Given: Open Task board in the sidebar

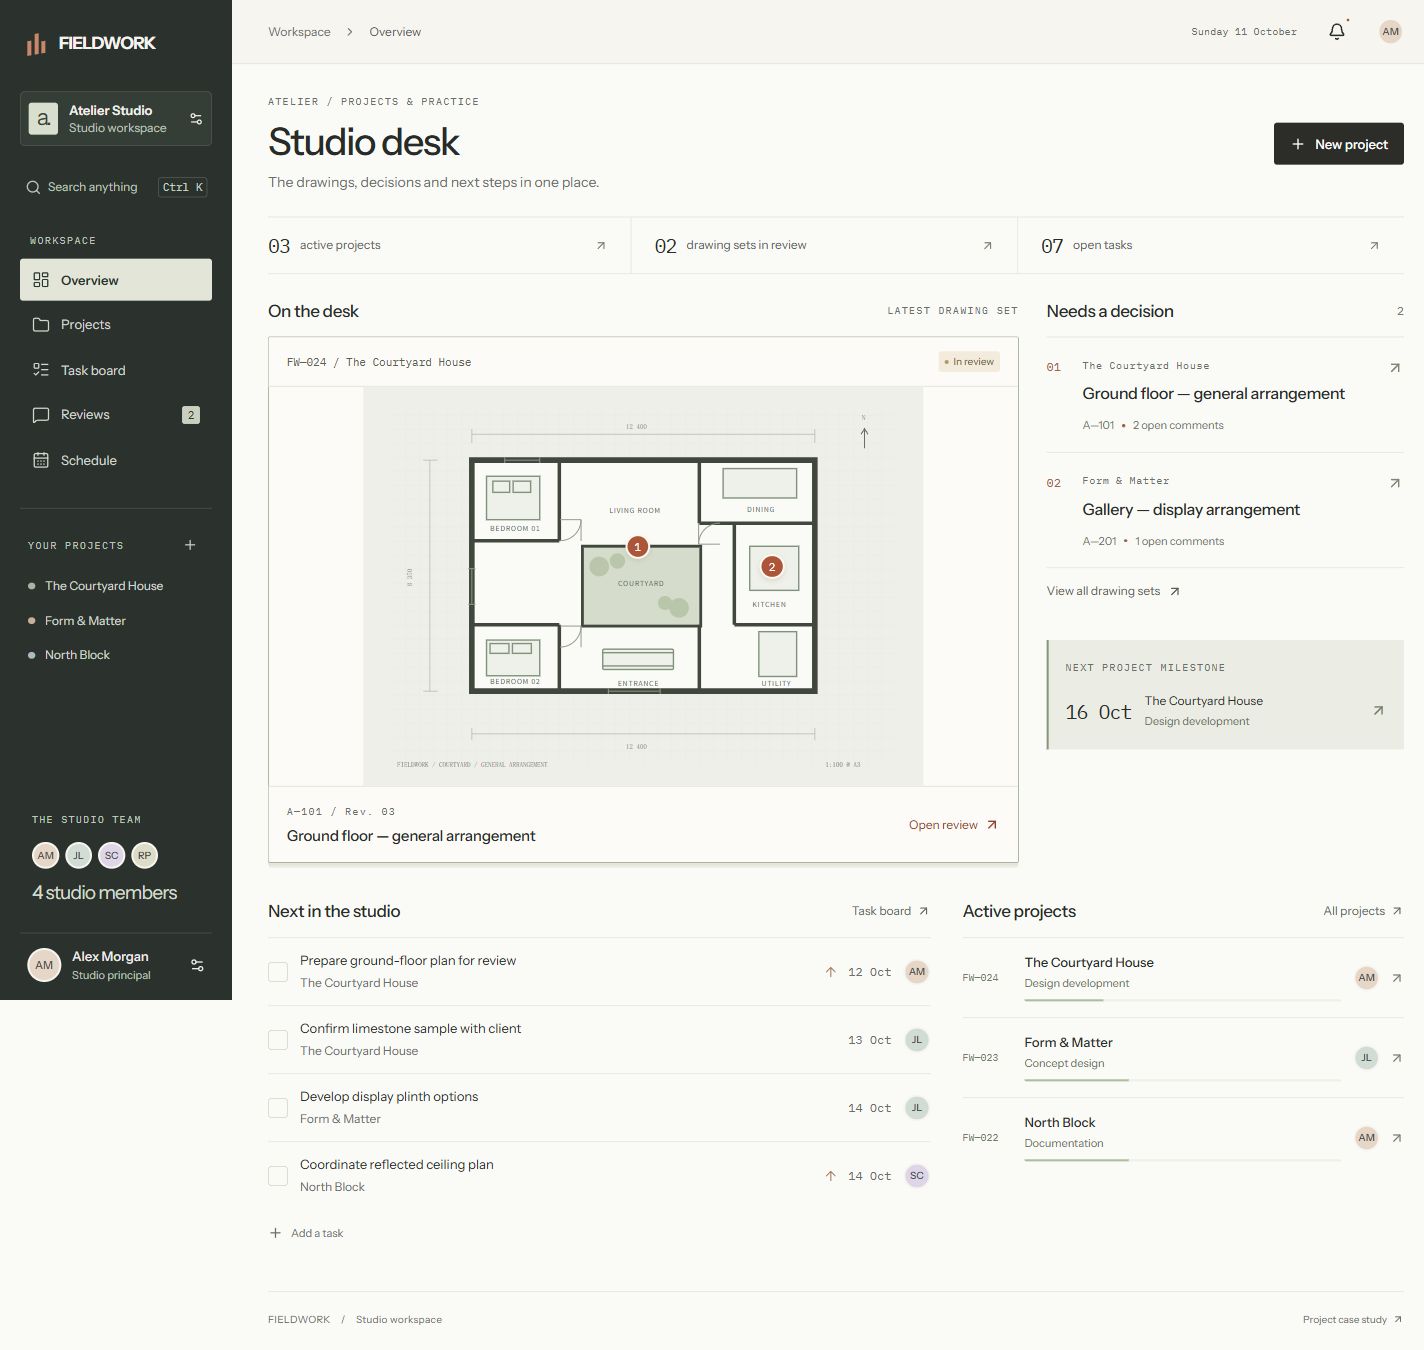Looking at the screenshot, I should pyautogui.click(x=116, y=370).
